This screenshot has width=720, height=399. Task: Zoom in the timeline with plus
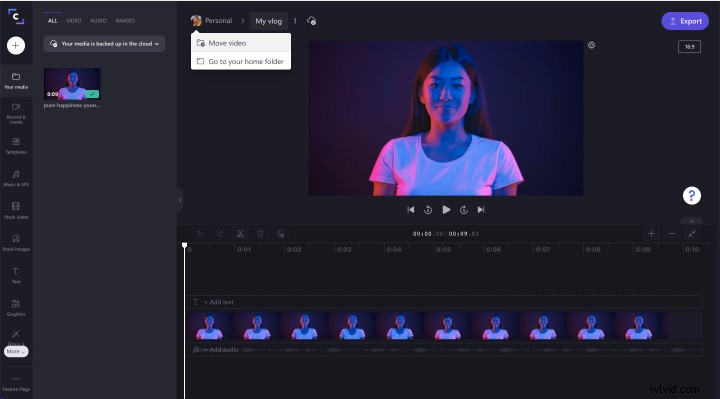point(651,234)
